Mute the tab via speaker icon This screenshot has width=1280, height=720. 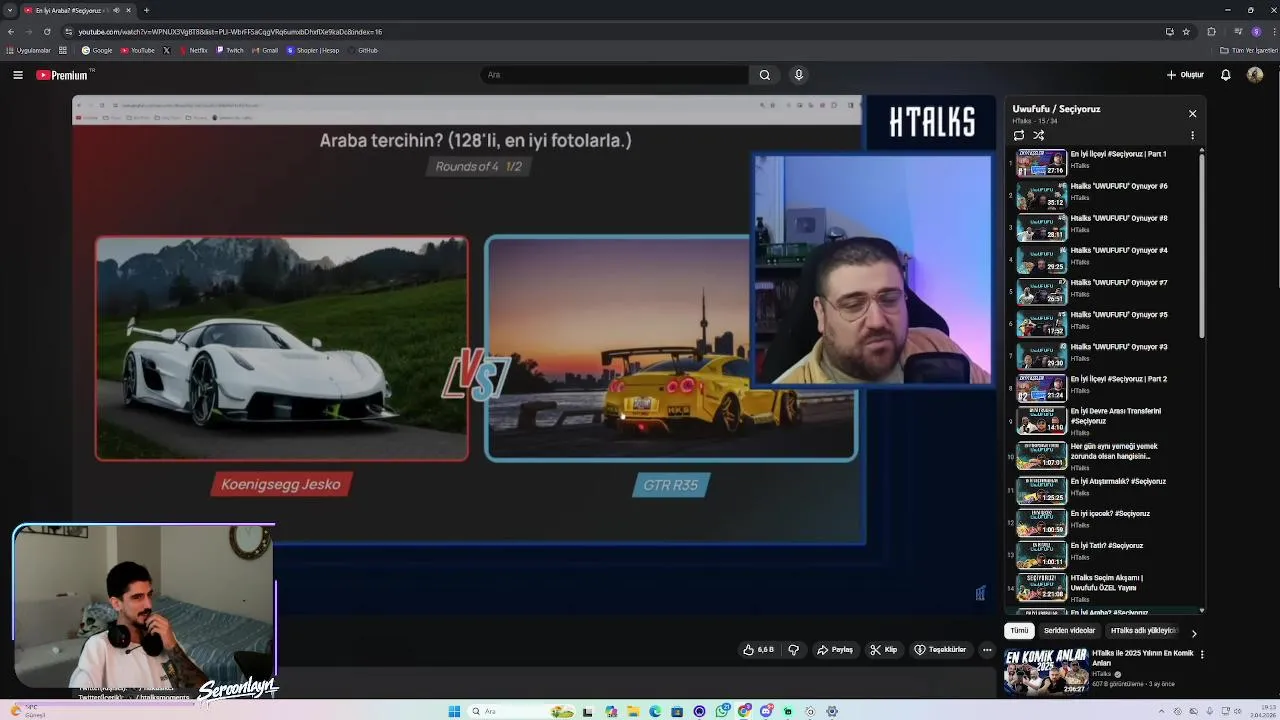[116, 10]
